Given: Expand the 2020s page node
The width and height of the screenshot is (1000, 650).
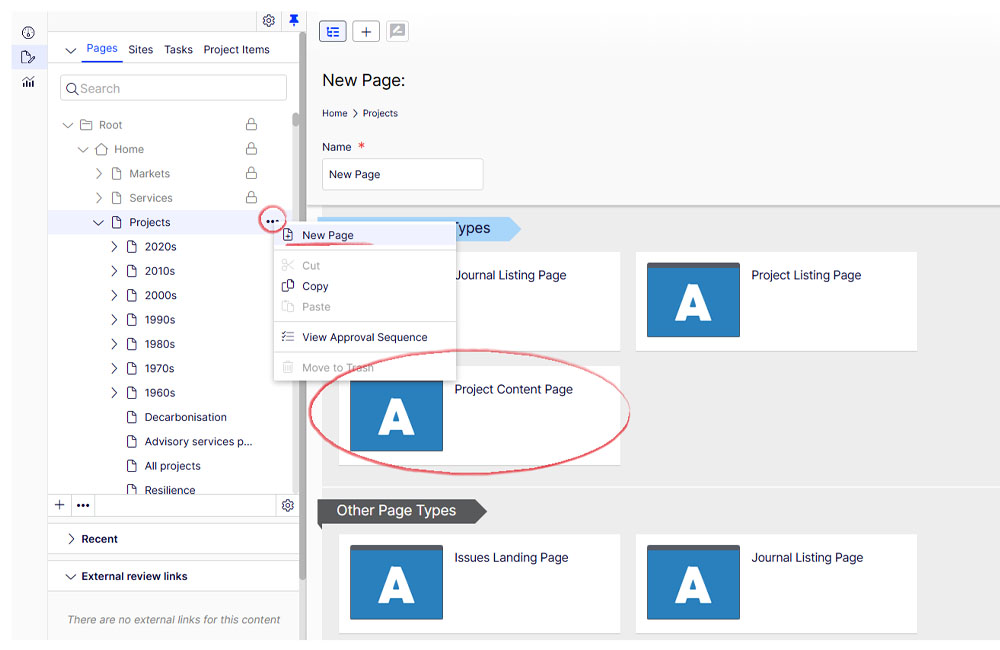Looking at the screenshot, I should [x=114, y=247].
